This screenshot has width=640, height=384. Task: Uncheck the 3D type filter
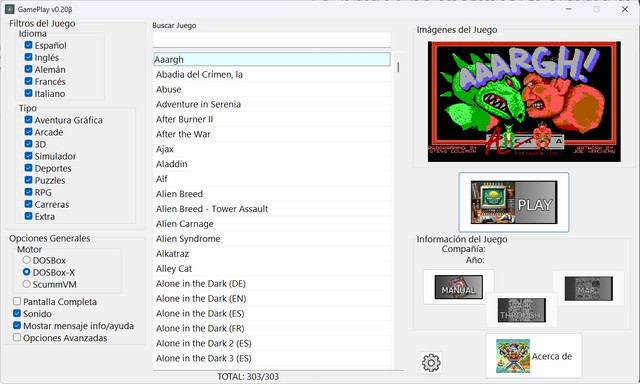tap(28, 144)
